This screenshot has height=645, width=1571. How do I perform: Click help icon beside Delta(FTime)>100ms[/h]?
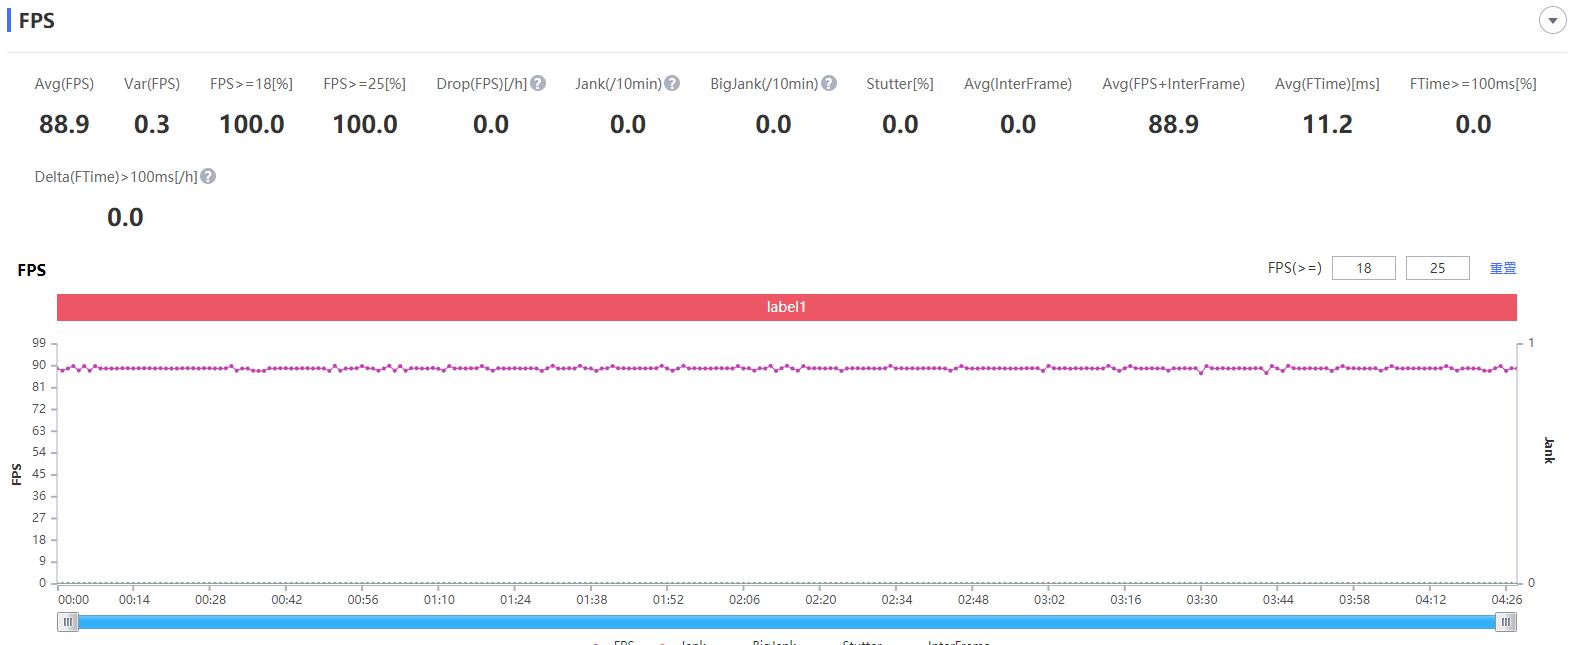click(208, 177)
